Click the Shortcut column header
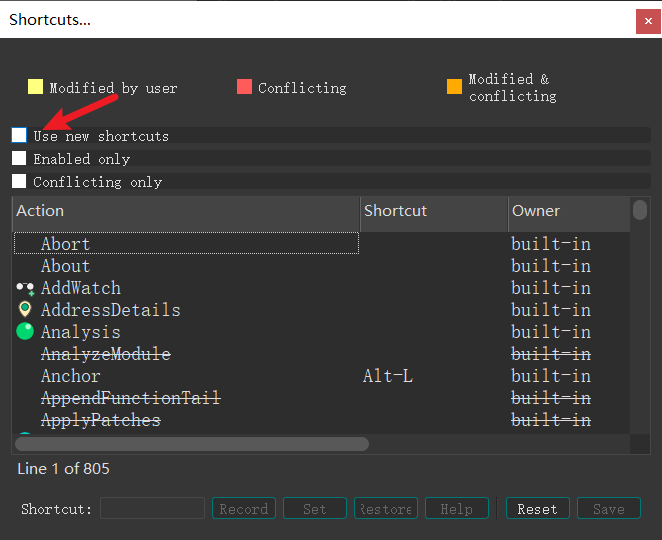 434,211
